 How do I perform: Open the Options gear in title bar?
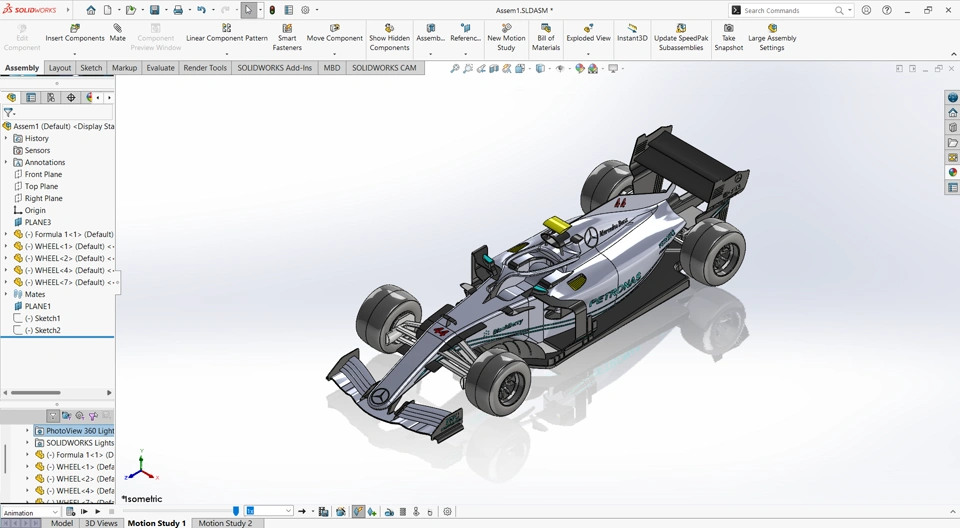click(305, 10)
